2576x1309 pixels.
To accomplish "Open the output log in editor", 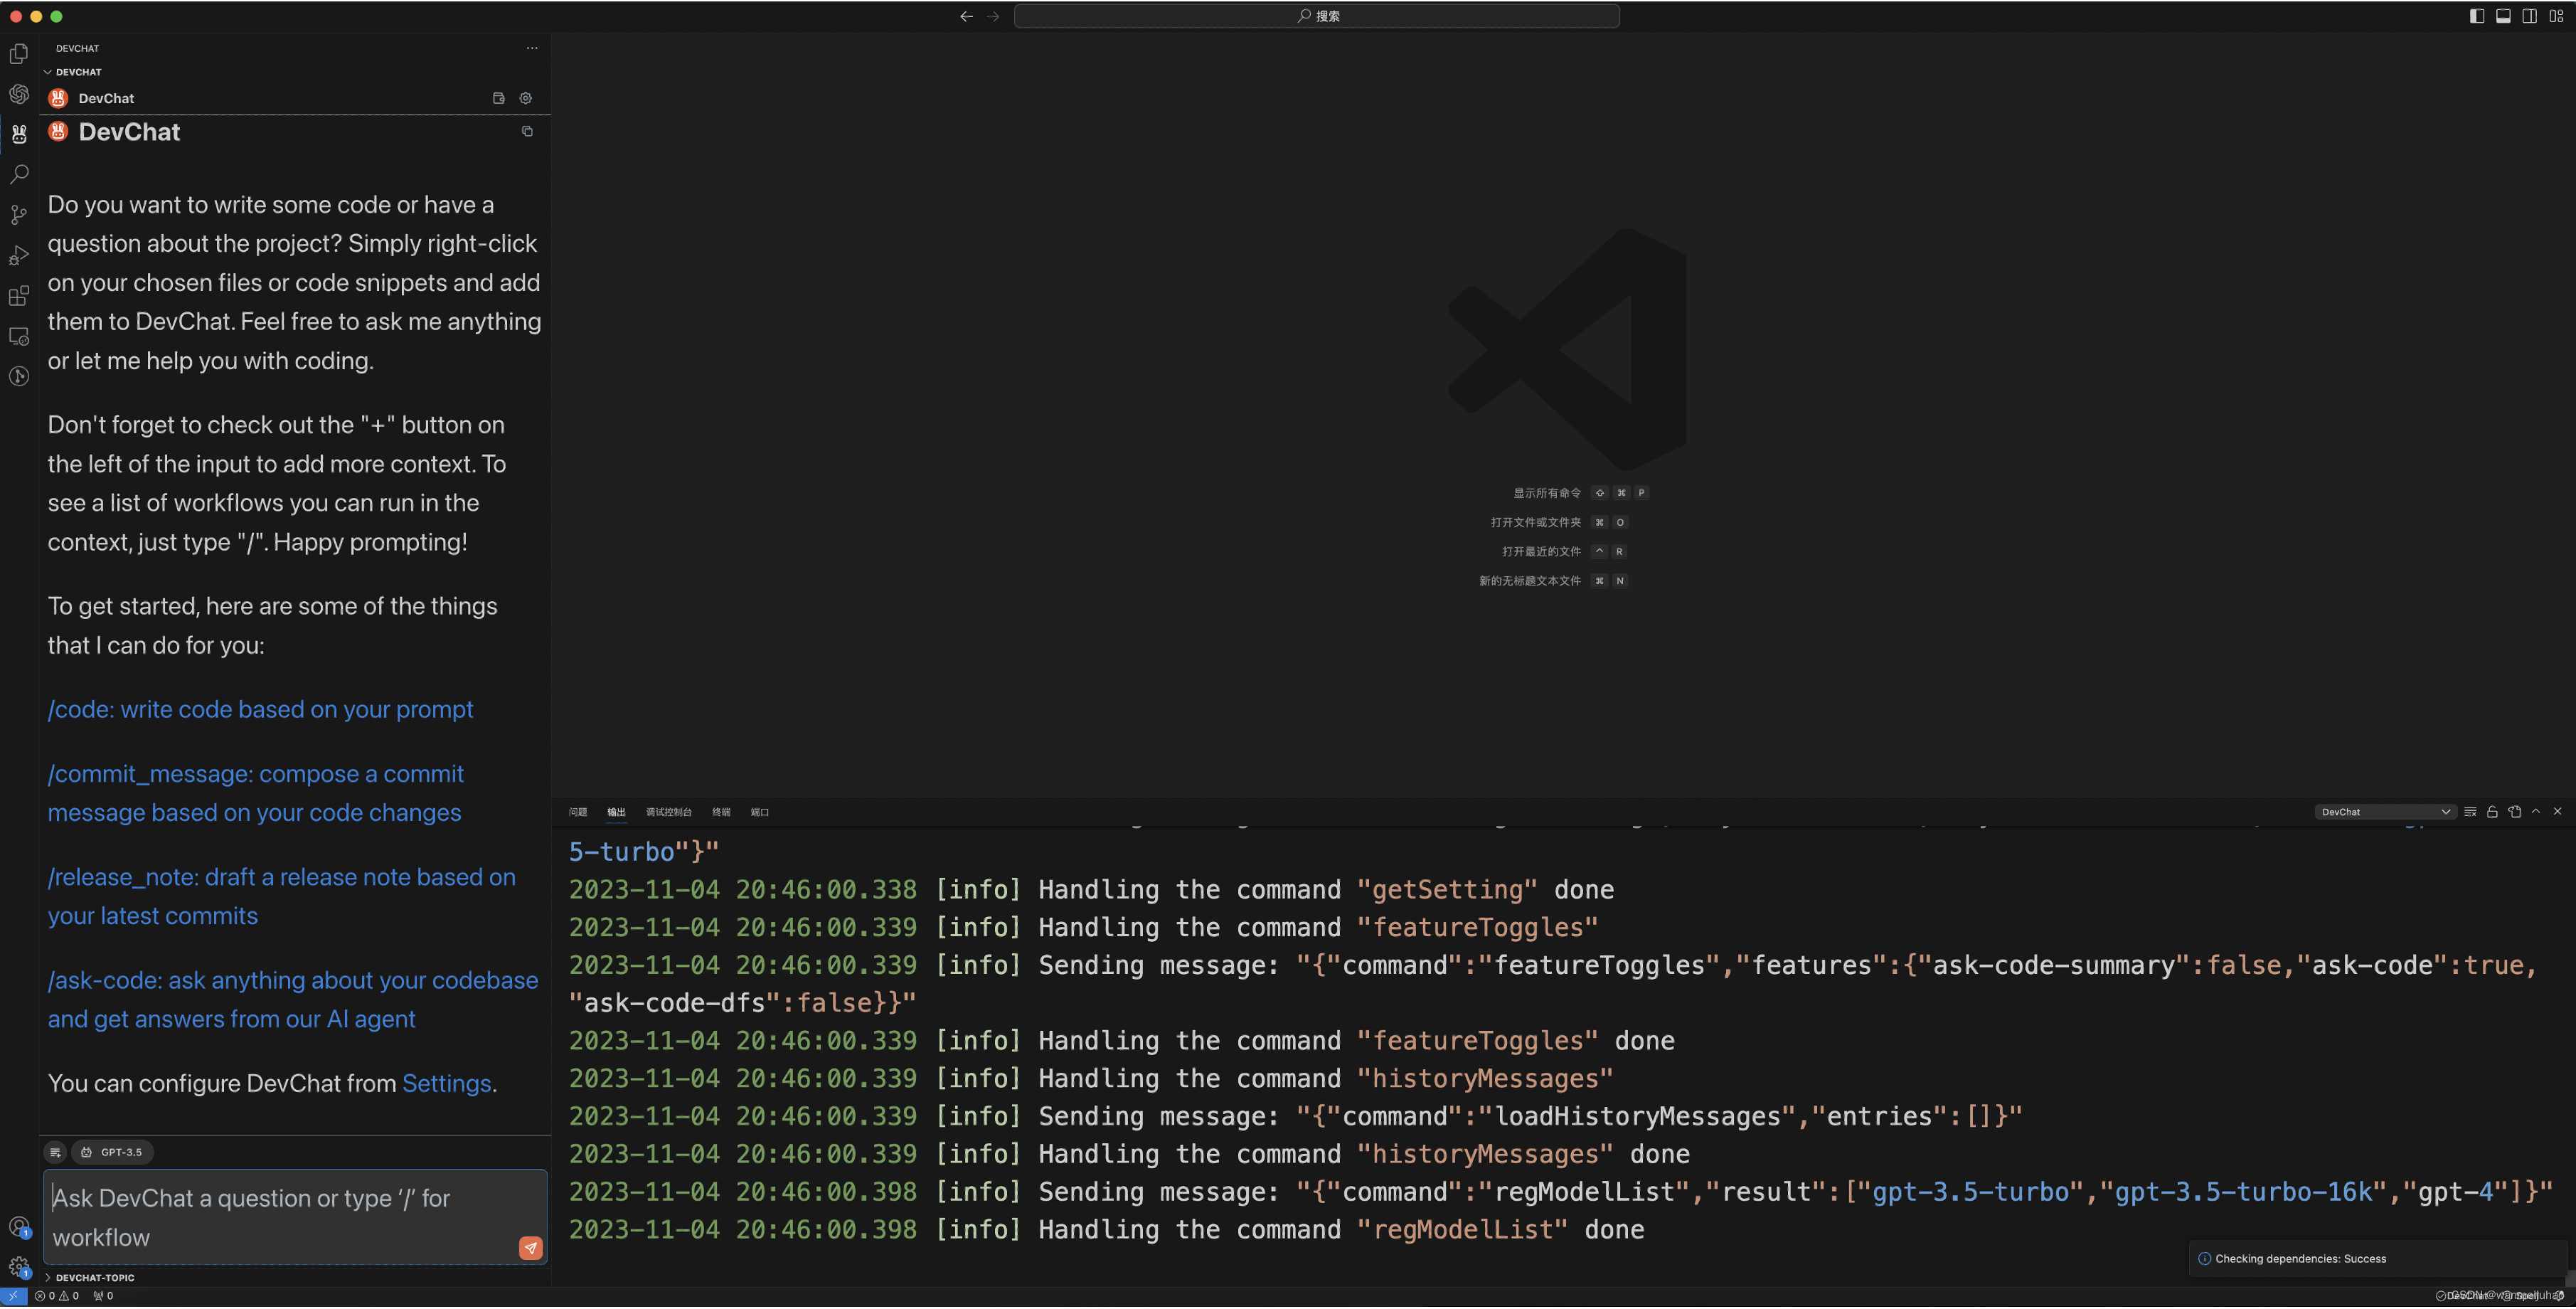I will click(2514, 812).
